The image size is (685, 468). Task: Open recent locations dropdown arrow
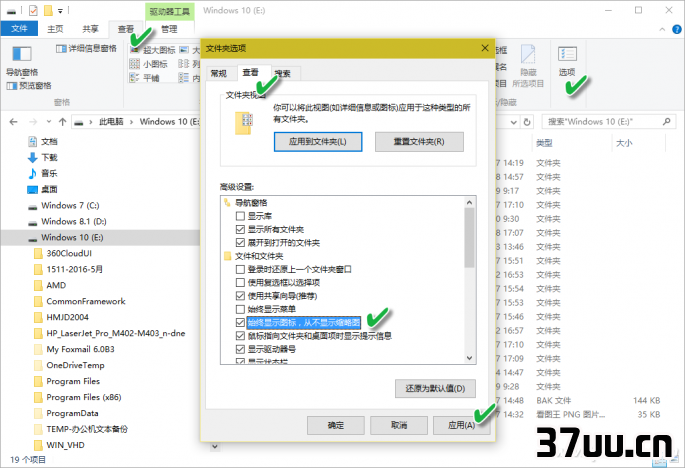click(49, 122)
